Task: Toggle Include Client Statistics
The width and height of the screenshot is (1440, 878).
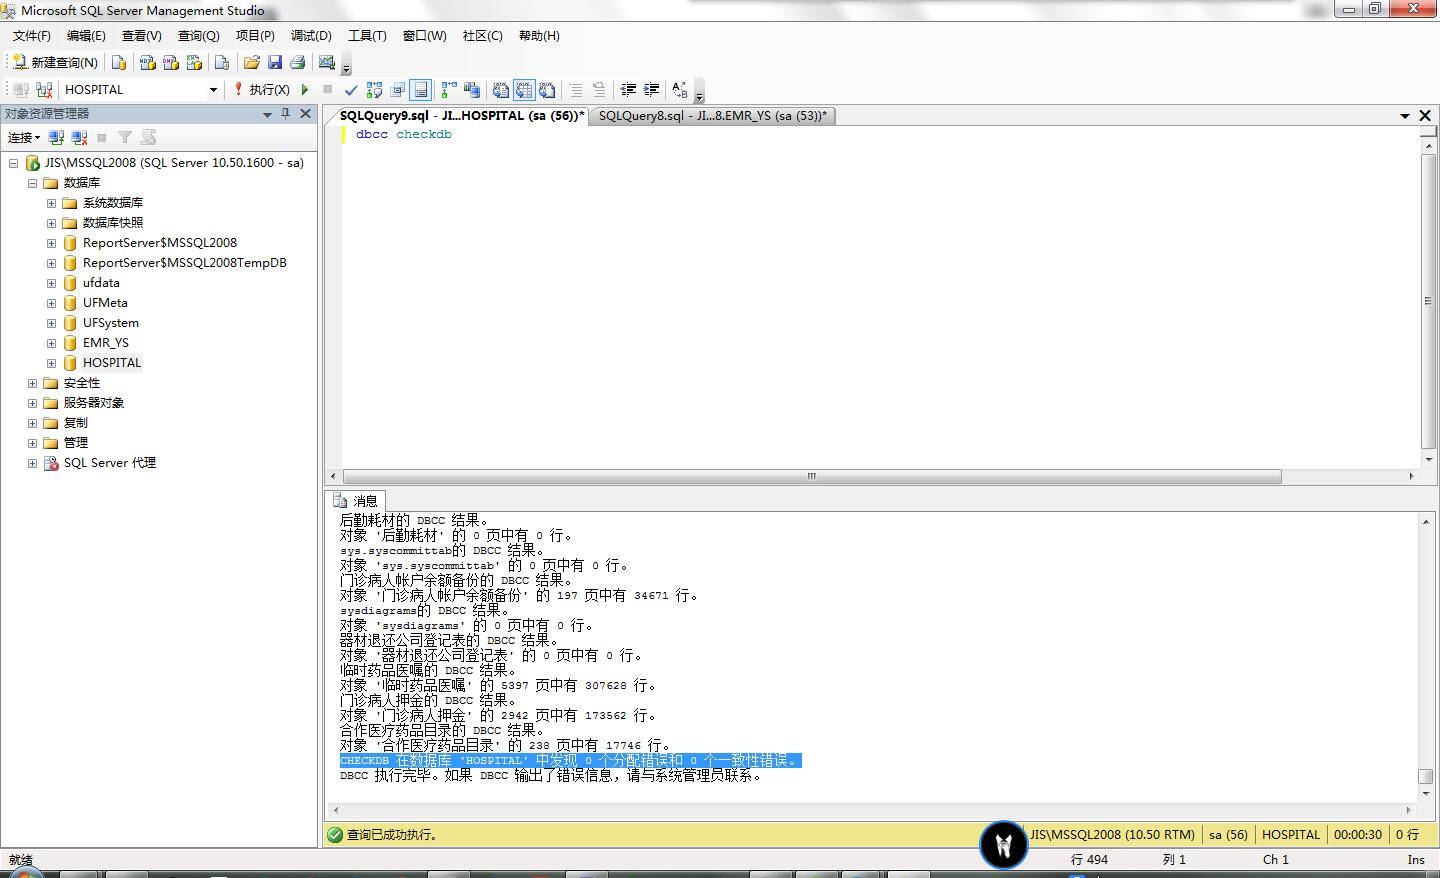Action: click(x=472, y=90)
